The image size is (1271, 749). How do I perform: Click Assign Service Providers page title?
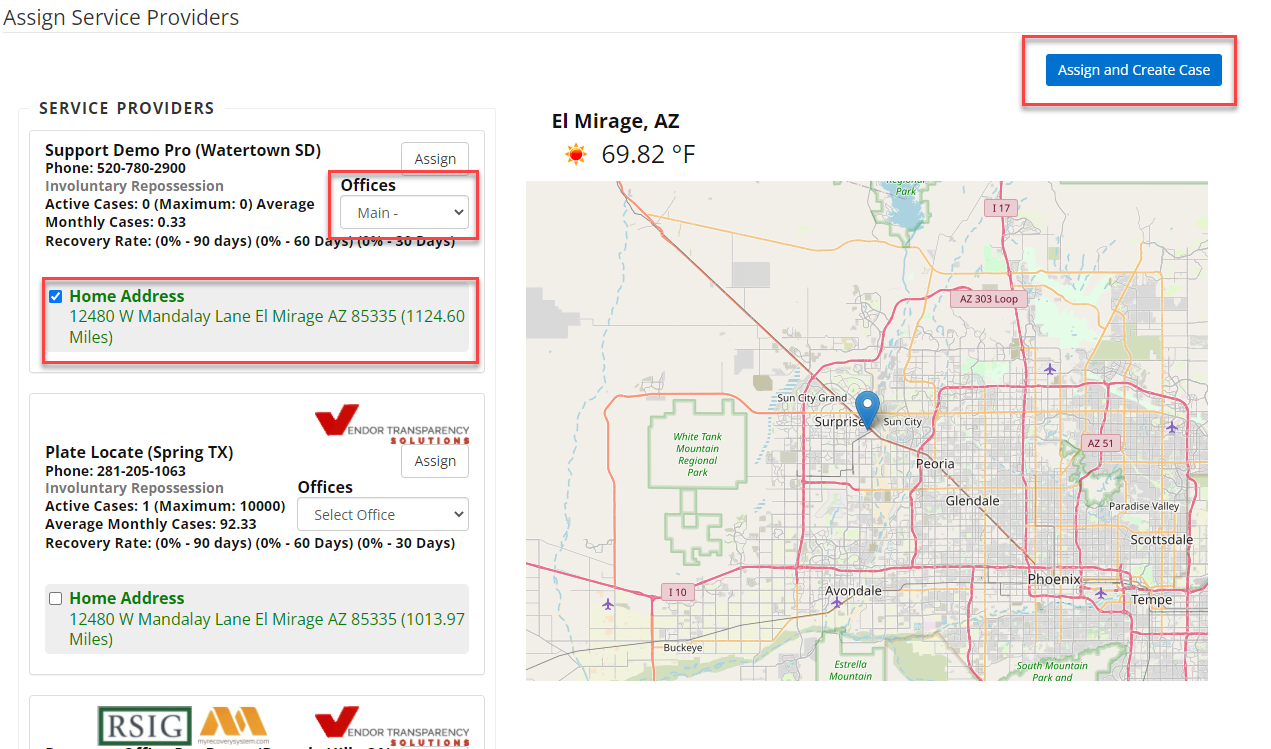coord(121,17)
